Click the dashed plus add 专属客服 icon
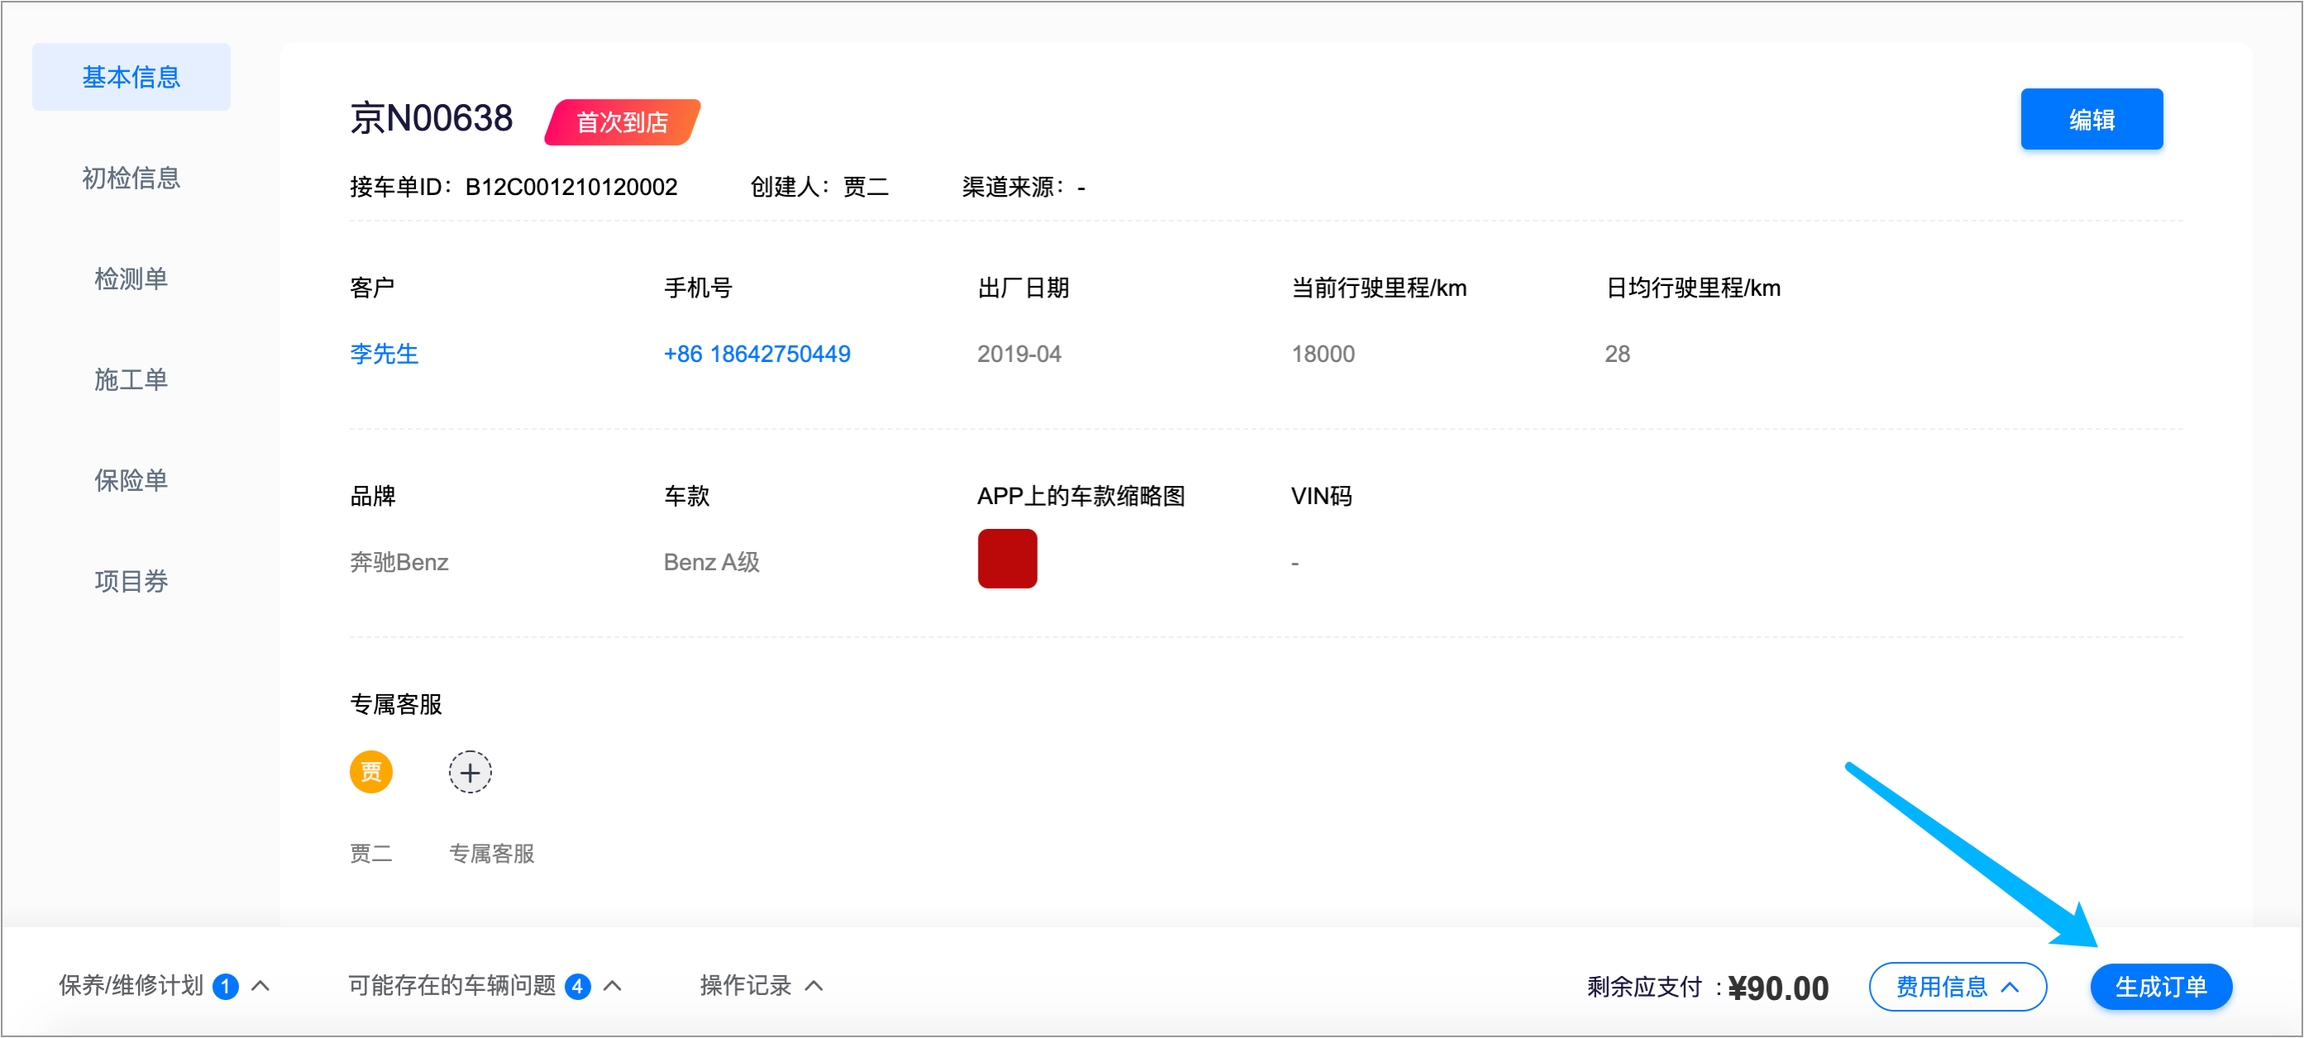The width and height of the screenshot is (2304, 1038). (470, 772)
